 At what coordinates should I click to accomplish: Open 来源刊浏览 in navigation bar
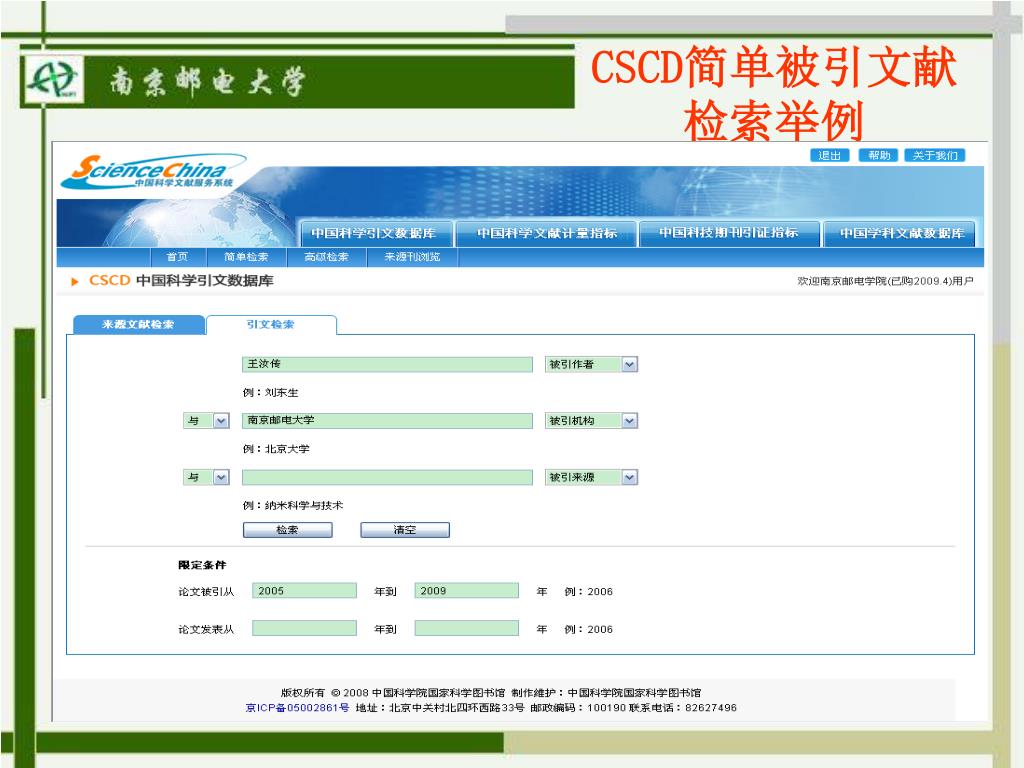tap(412, 257)
